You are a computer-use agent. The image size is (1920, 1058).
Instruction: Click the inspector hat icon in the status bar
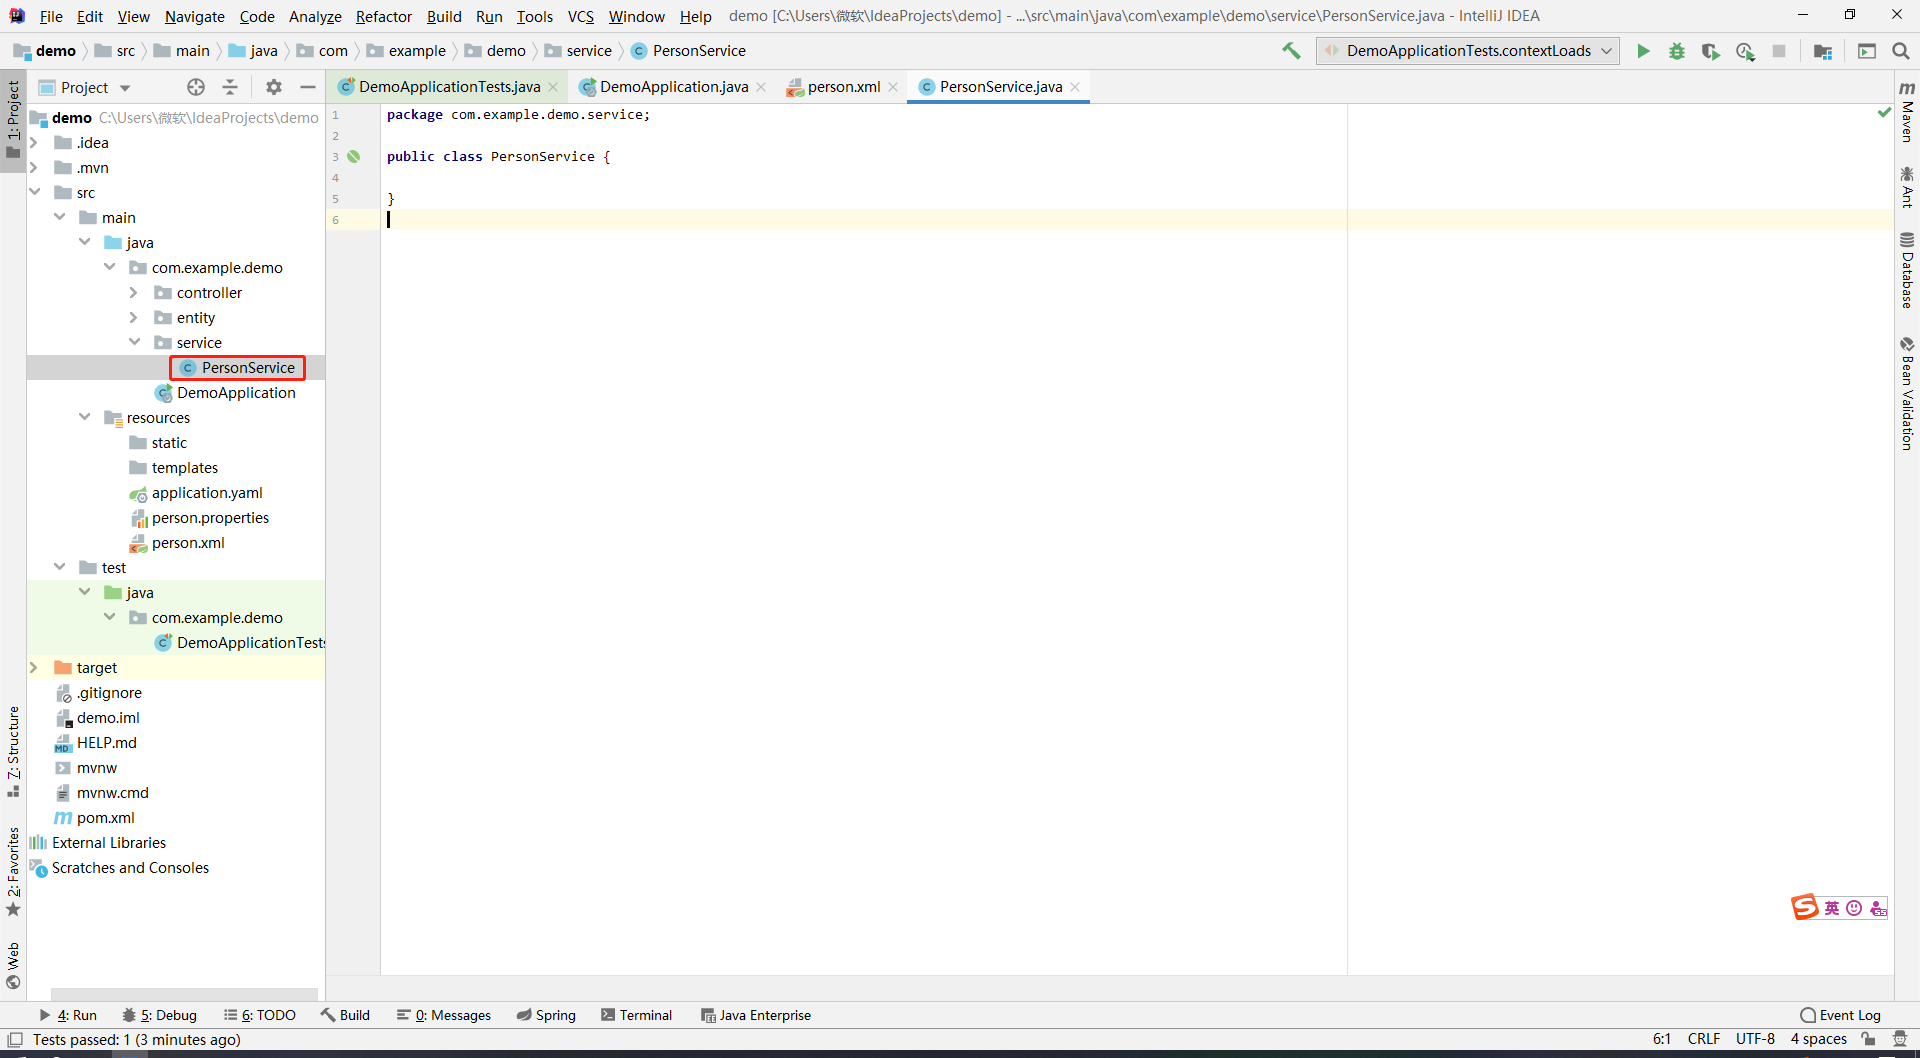click(x=1900, y=1040)
